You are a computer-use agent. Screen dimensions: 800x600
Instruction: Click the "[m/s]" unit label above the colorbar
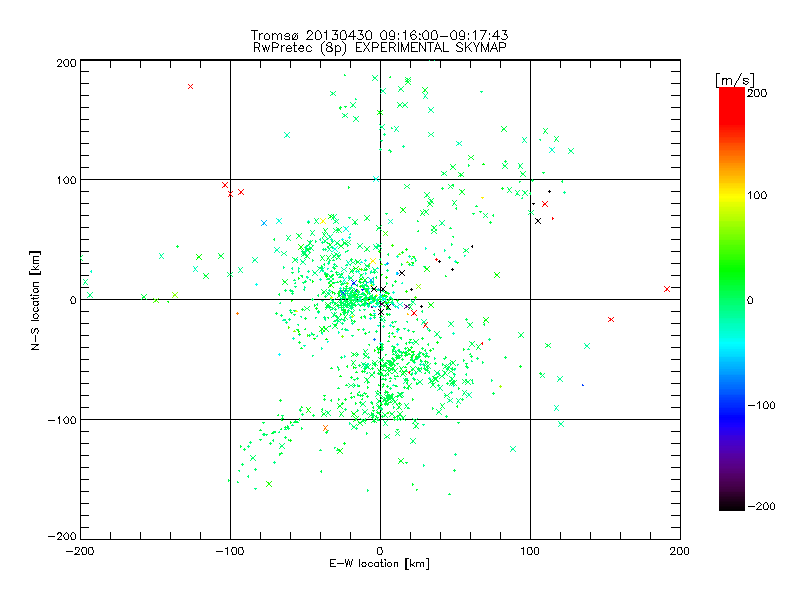pos(735,80)
